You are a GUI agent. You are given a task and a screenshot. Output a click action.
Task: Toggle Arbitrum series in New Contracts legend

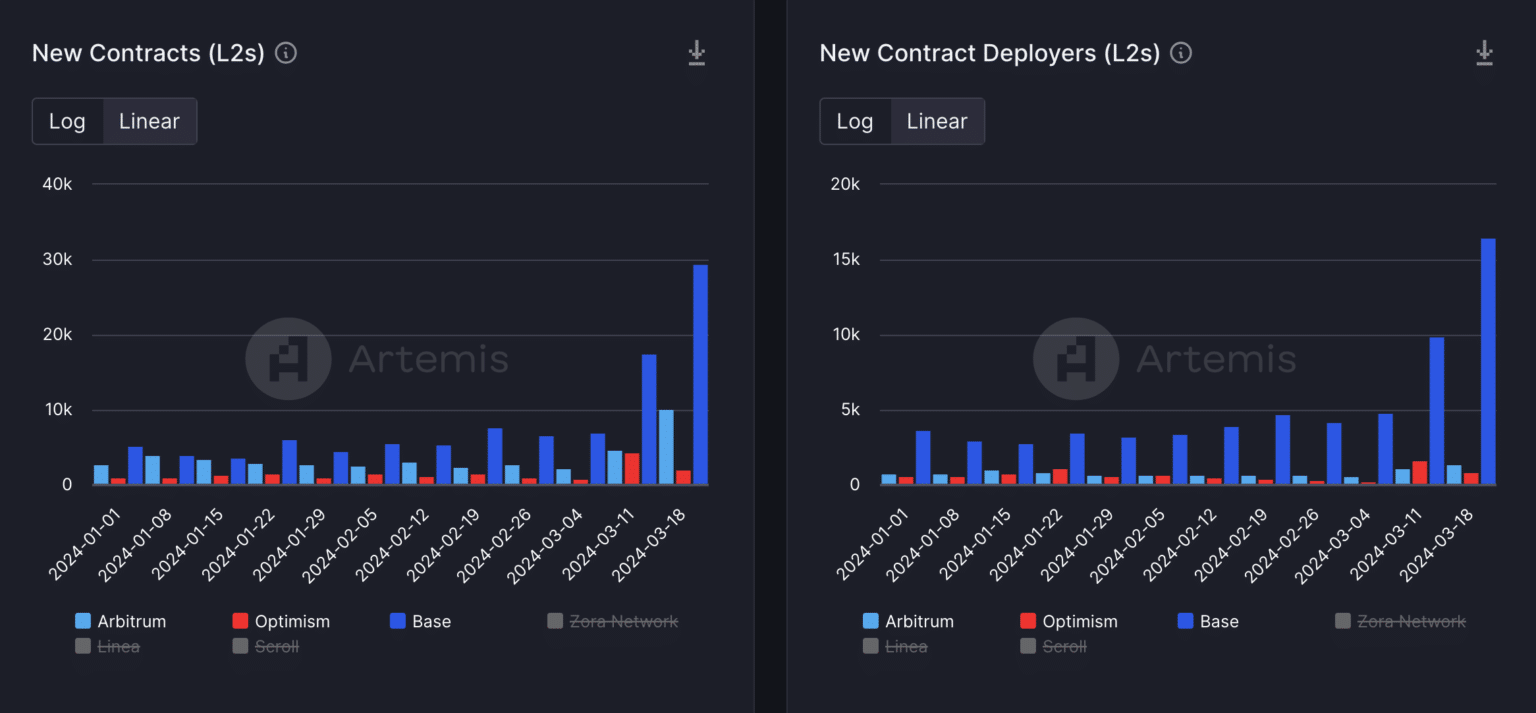click(121, 621)
